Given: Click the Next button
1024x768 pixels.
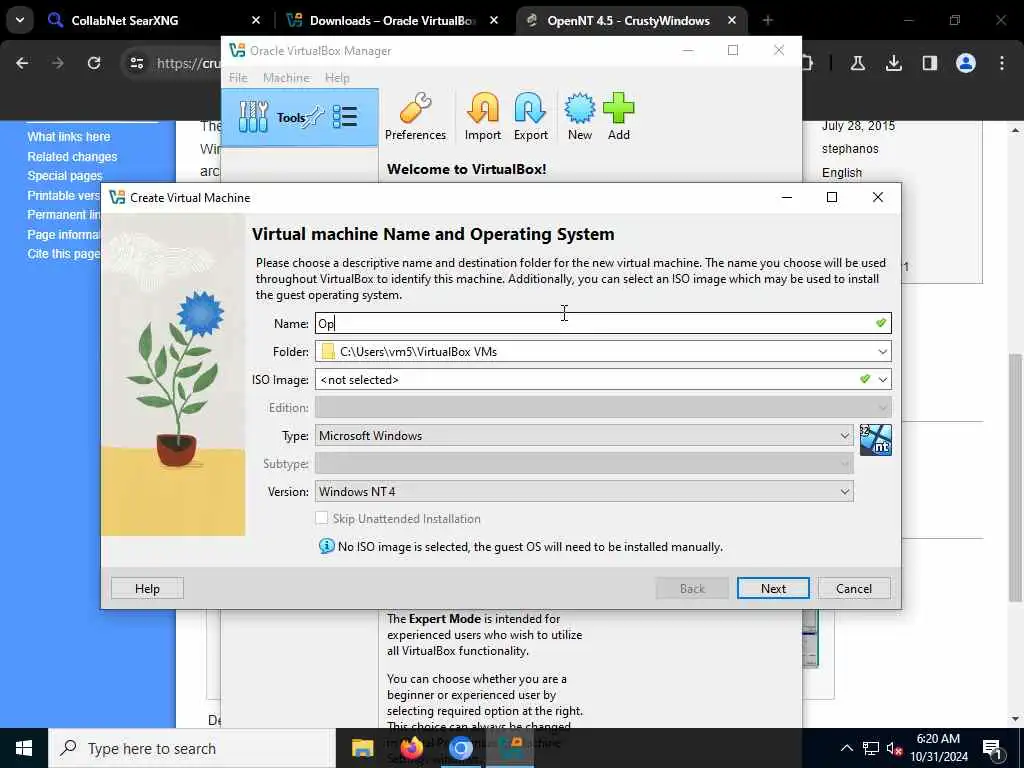Looking at the screenshot, I should [x=773, y=588].
